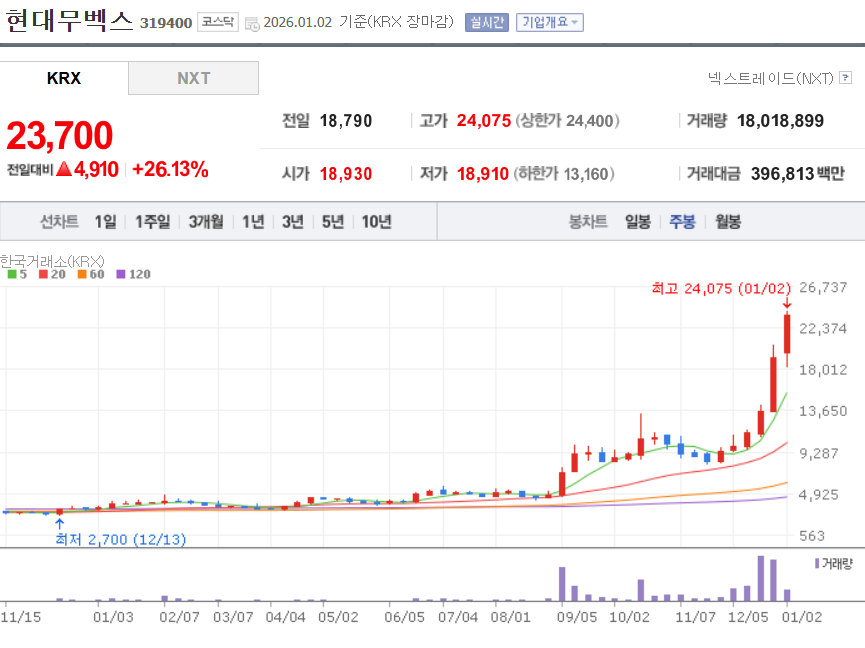Select the 10년 line chart period

[377, 221]
